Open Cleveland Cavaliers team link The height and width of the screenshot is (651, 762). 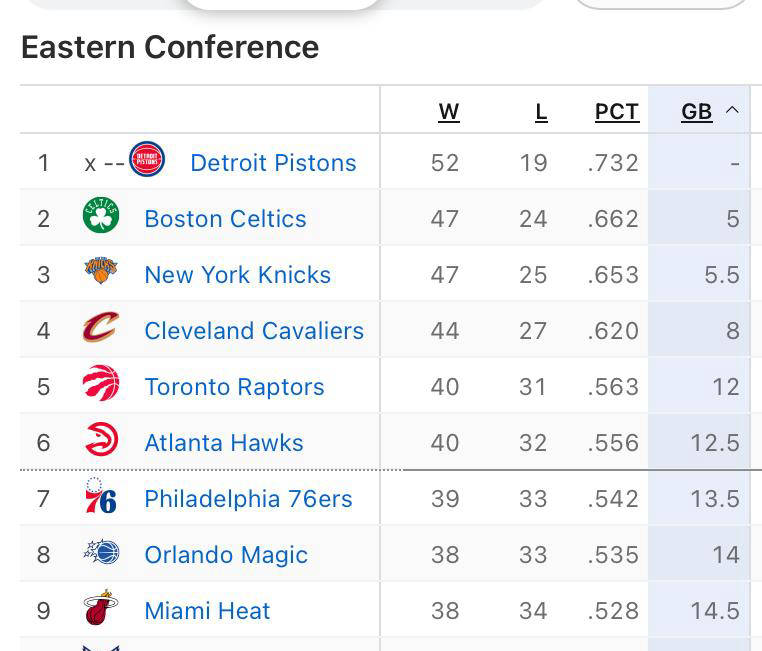click(254, 331)
